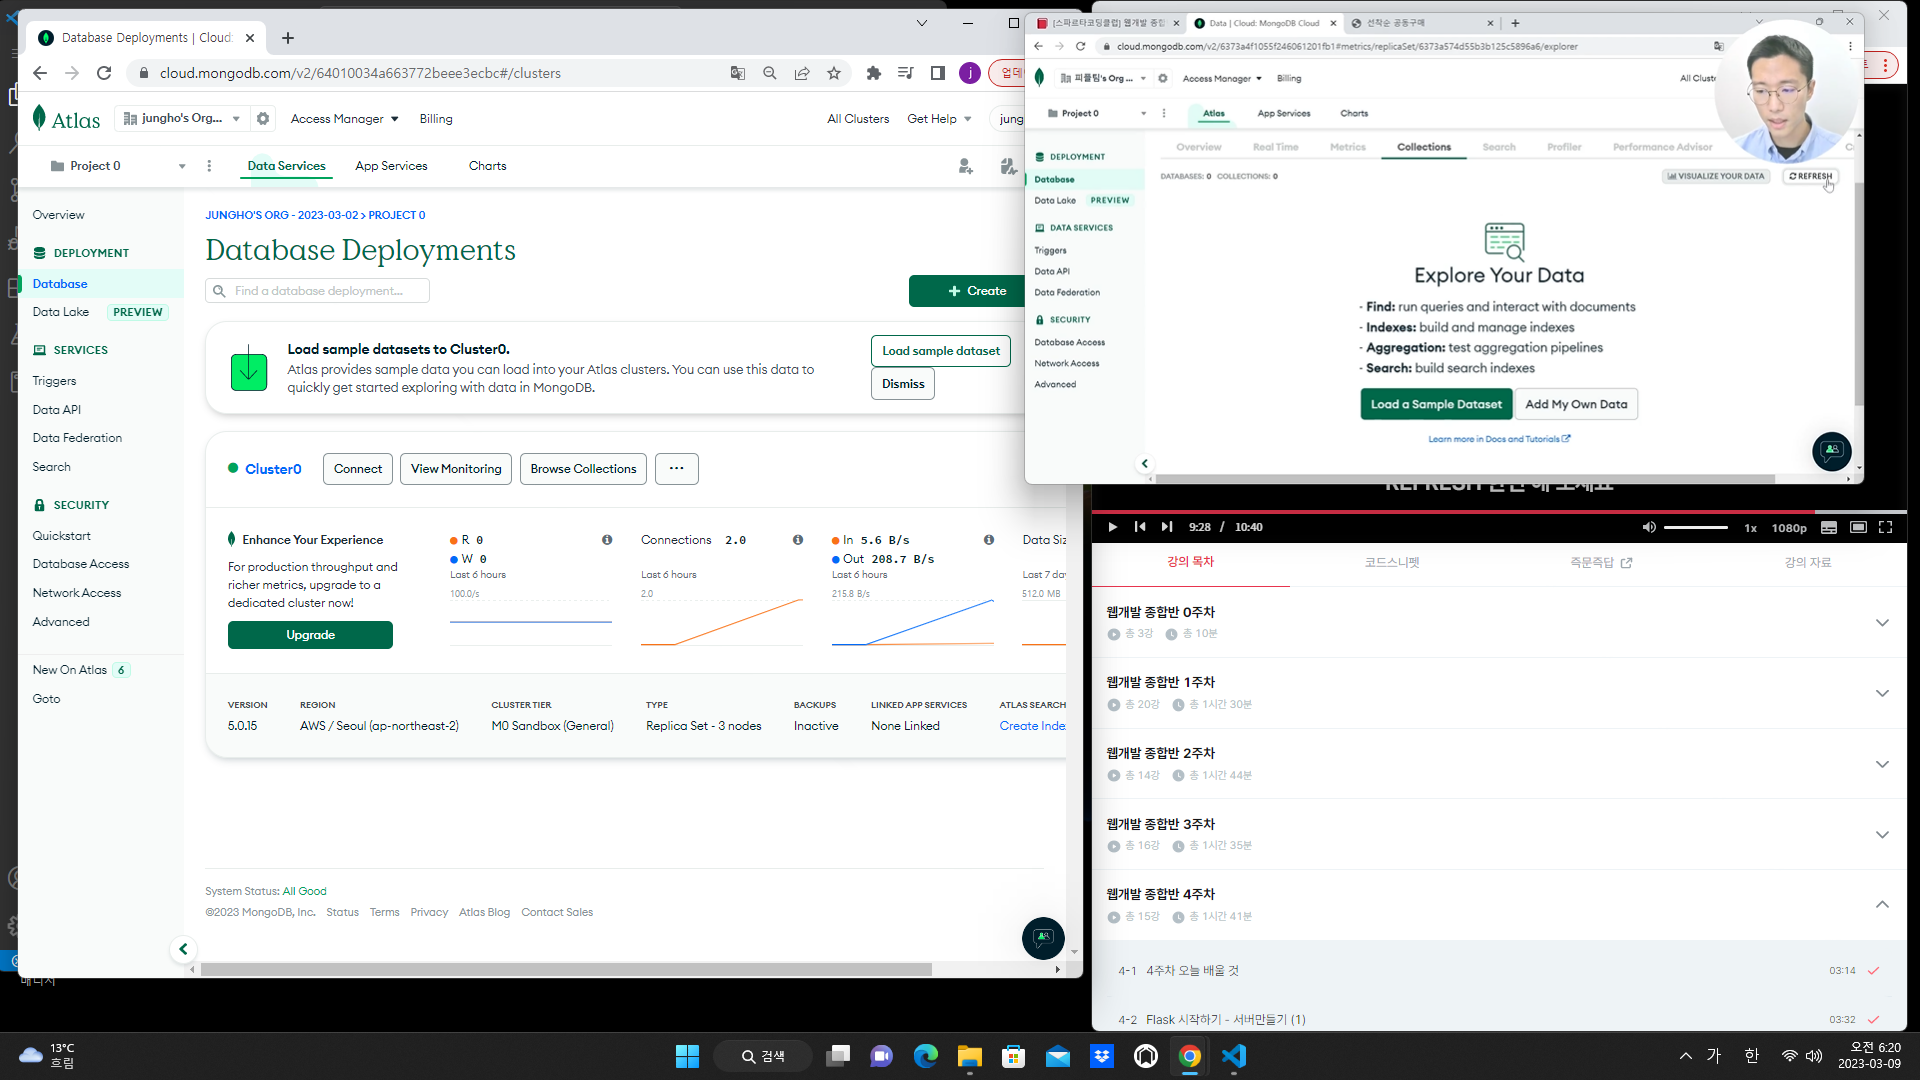
Task: Open the Get Help dropdown
Action: [x=939, y=119]
